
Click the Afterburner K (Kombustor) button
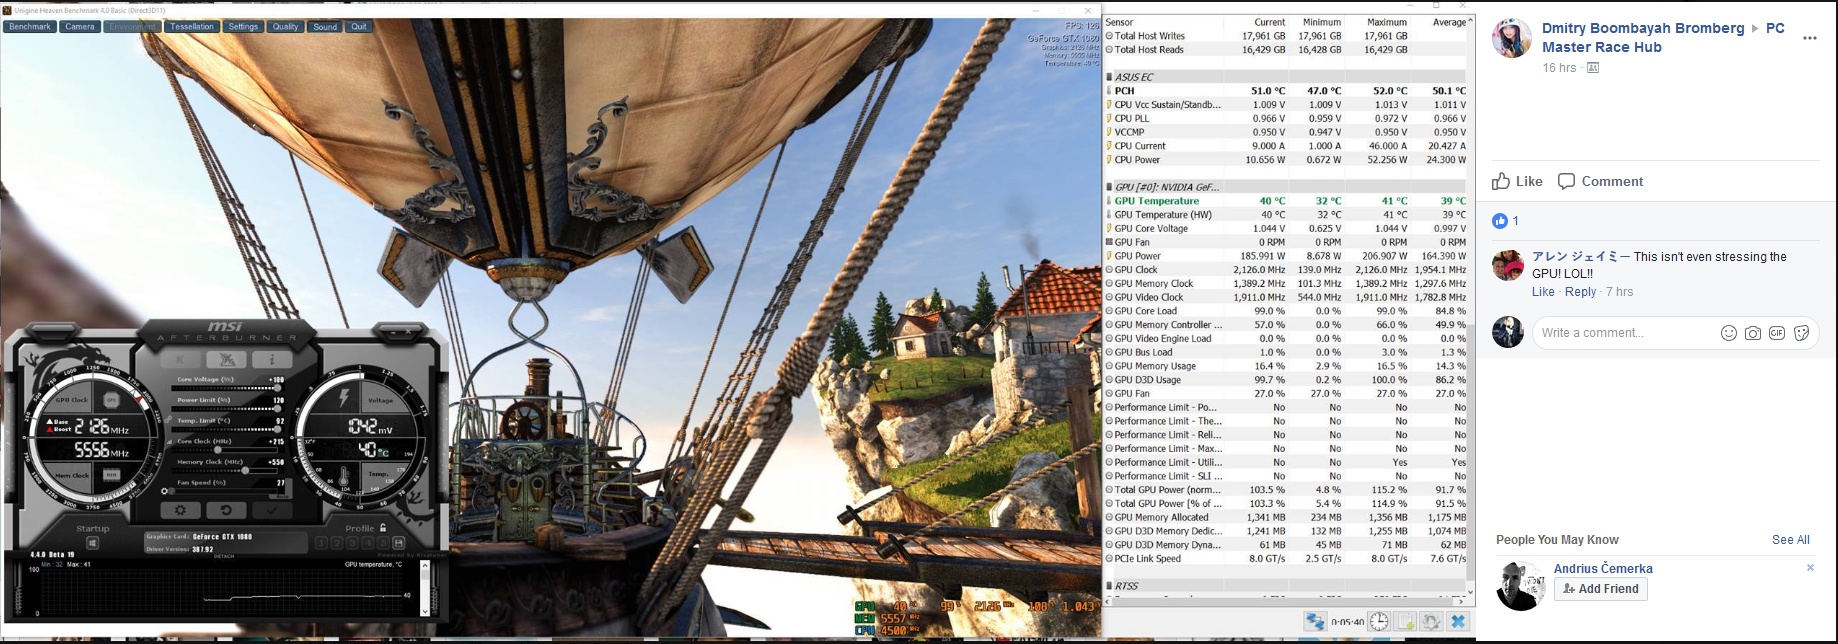click(x=181, y=360)
